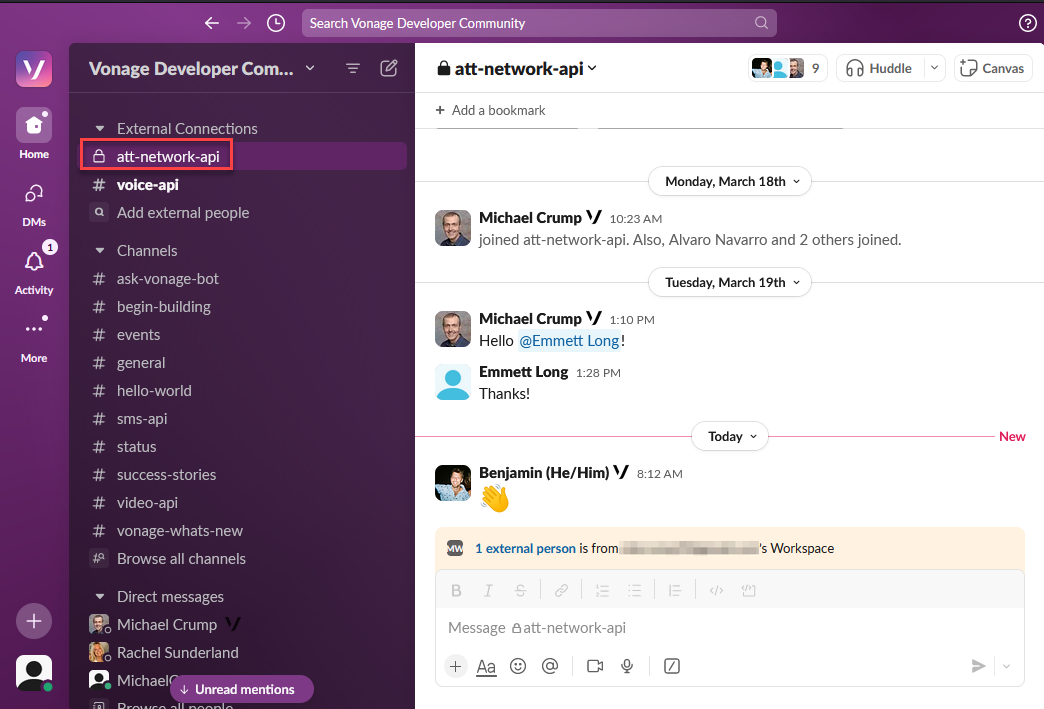Open the Canvas for this channel
Image resolution: width=1044 pixels, height=709 pixels.
[993, 68]
